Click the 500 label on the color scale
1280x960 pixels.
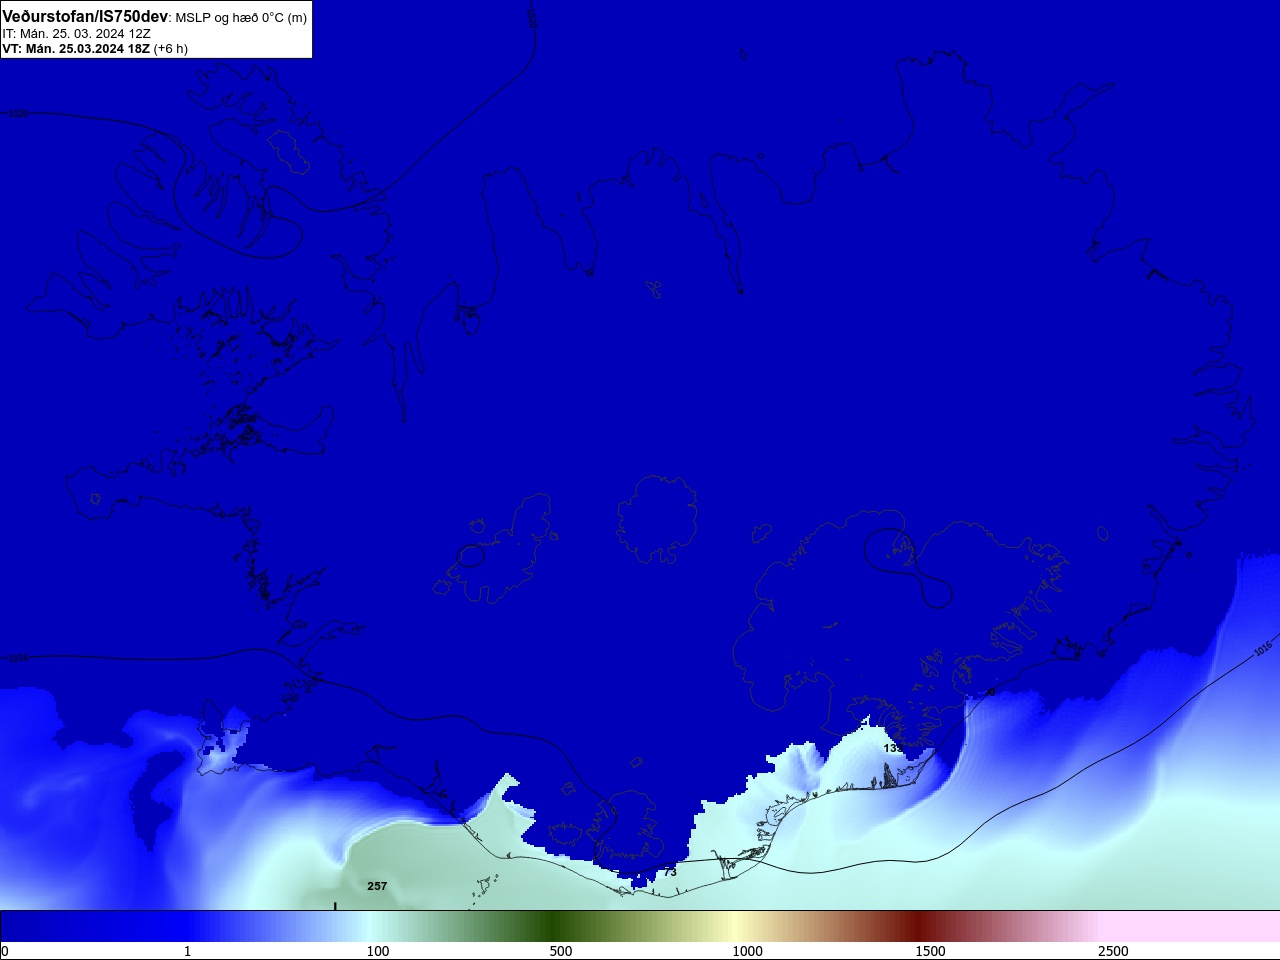tap(561, 951)
